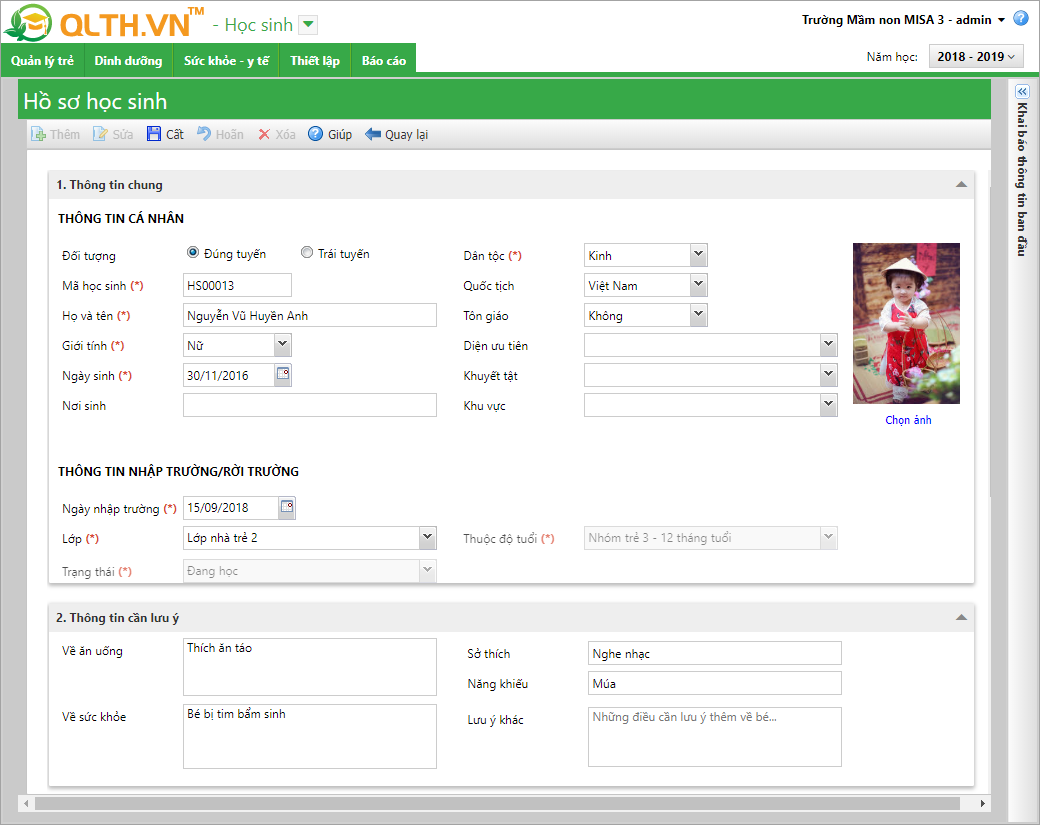Click the scrollbar right arrow
This screenshot has width=1040, height=825.
click(x=982, y=803)
